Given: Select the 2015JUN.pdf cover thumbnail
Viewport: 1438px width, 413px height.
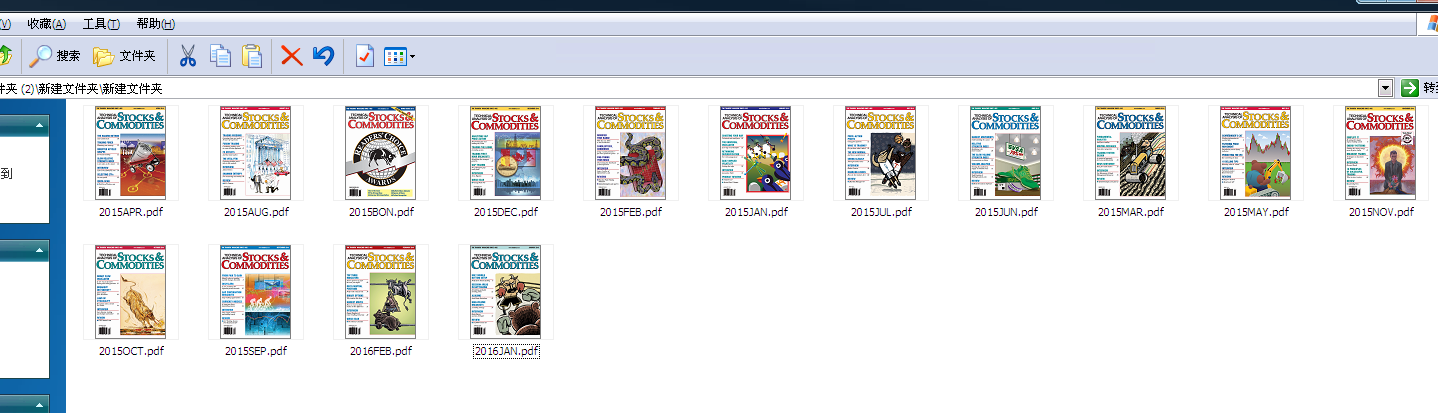Looking at the screenshot, I should 1006,152.
